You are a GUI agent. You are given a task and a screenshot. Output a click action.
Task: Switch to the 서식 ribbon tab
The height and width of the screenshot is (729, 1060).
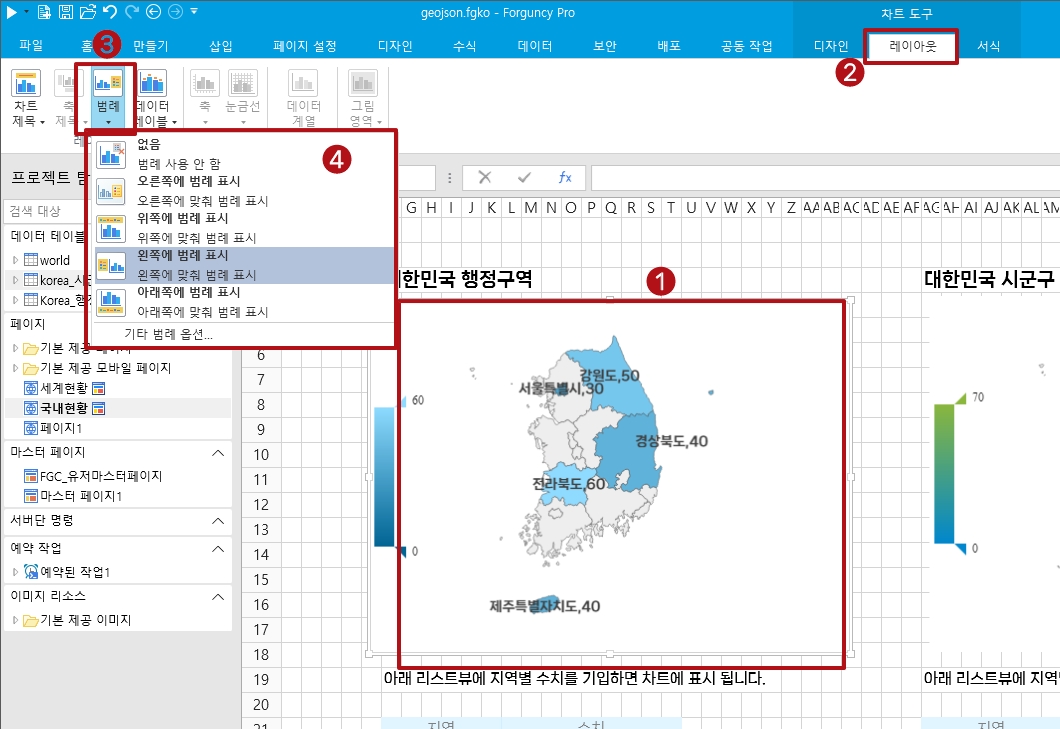[988, 46]
